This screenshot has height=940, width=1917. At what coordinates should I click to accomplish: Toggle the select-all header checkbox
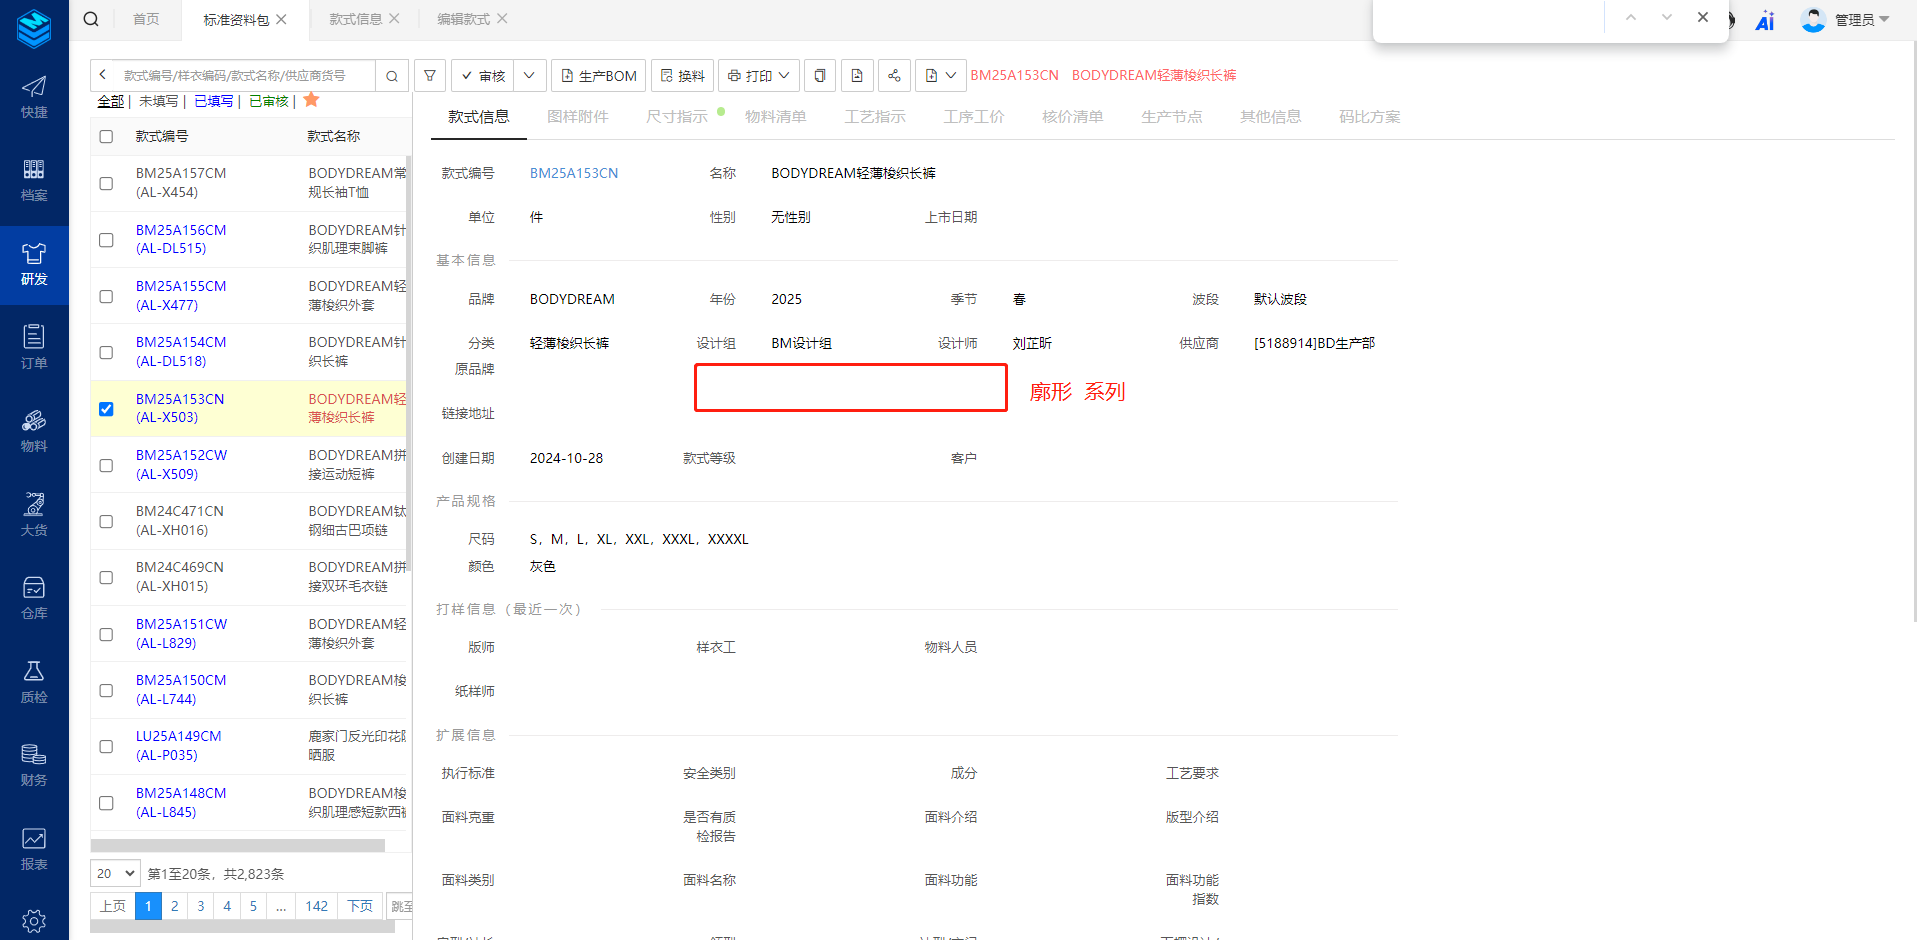click(106, 137)
